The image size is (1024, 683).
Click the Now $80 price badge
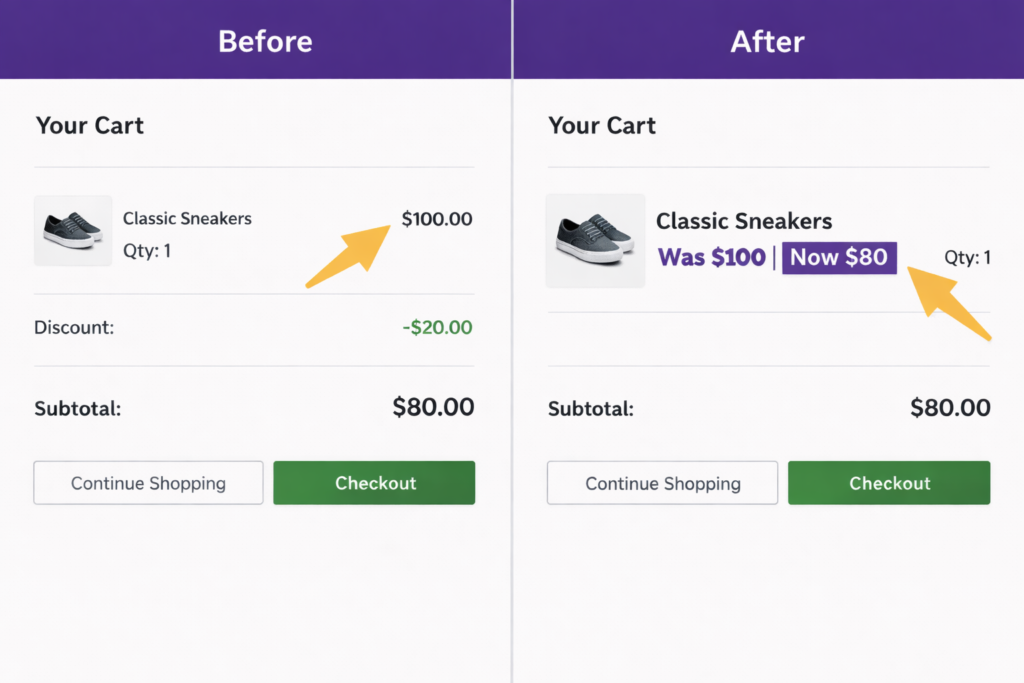pyautogui.click(x=839, y=257)
